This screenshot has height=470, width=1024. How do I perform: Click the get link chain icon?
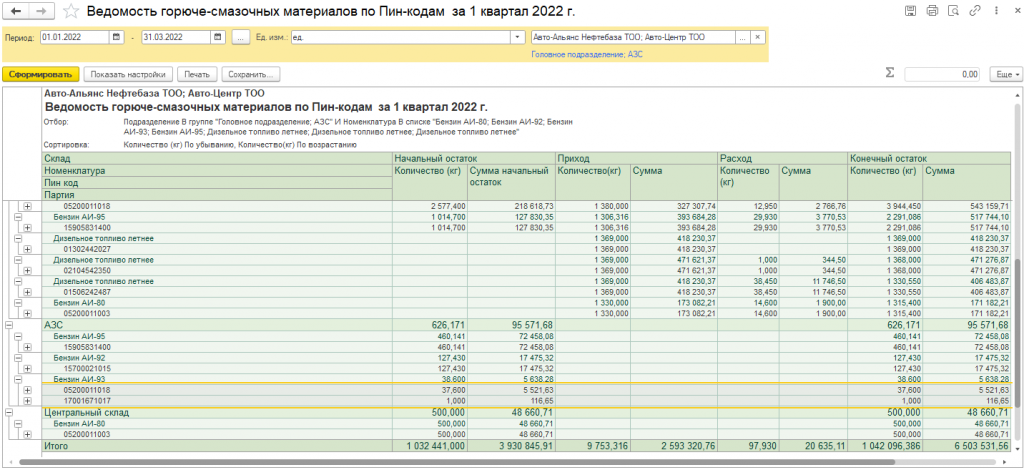click(x=975, y=12)
